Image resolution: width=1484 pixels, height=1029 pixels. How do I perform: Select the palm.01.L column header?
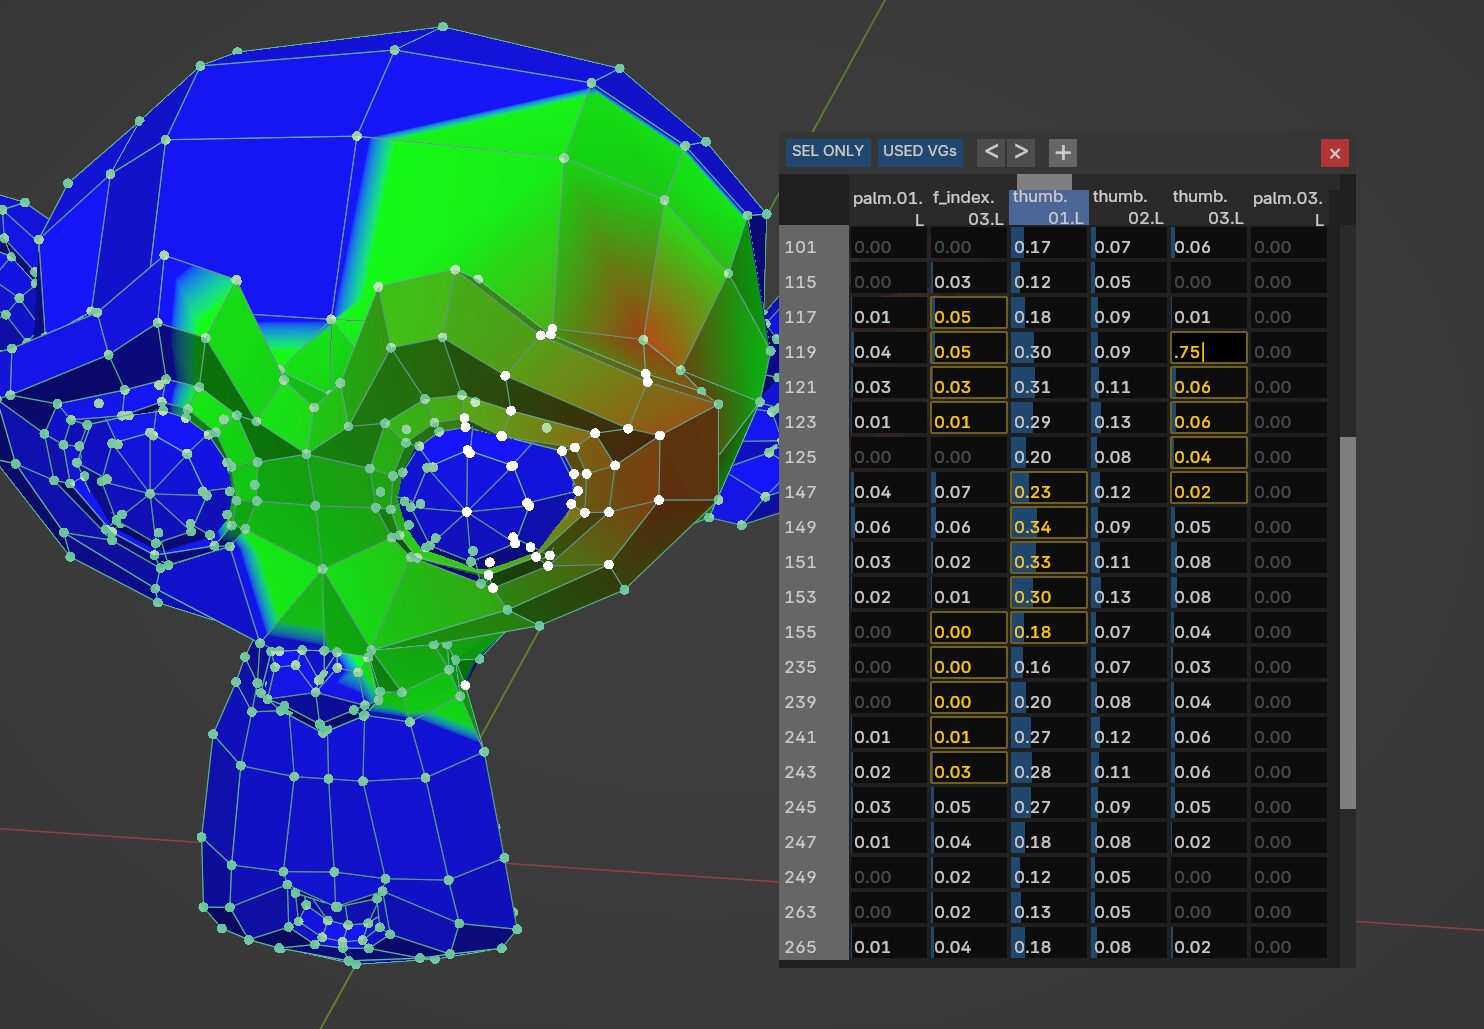click(x=888, y=208)
